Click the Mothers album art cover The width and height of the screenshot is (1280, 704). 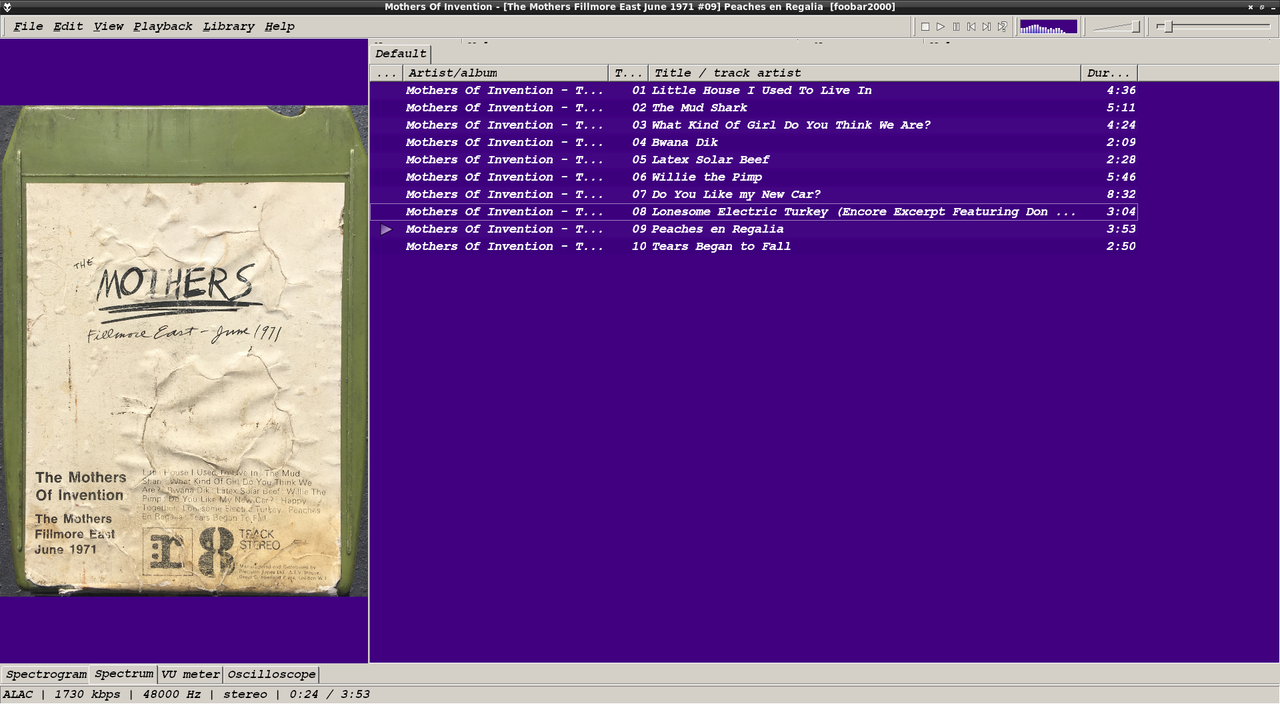click(x=184, y=351)
